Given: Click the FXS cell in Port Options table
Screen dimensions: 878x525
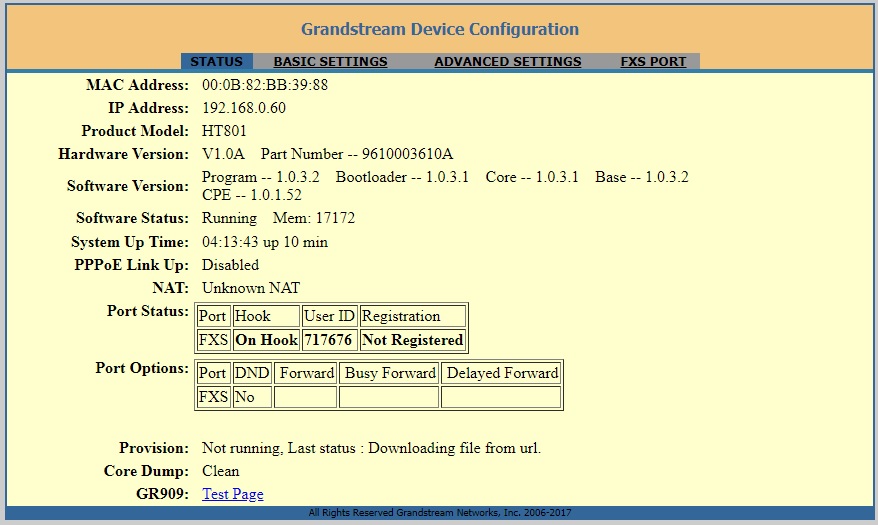Looking at the screenshot, I should pyautogui.click(x=213, y=397).
